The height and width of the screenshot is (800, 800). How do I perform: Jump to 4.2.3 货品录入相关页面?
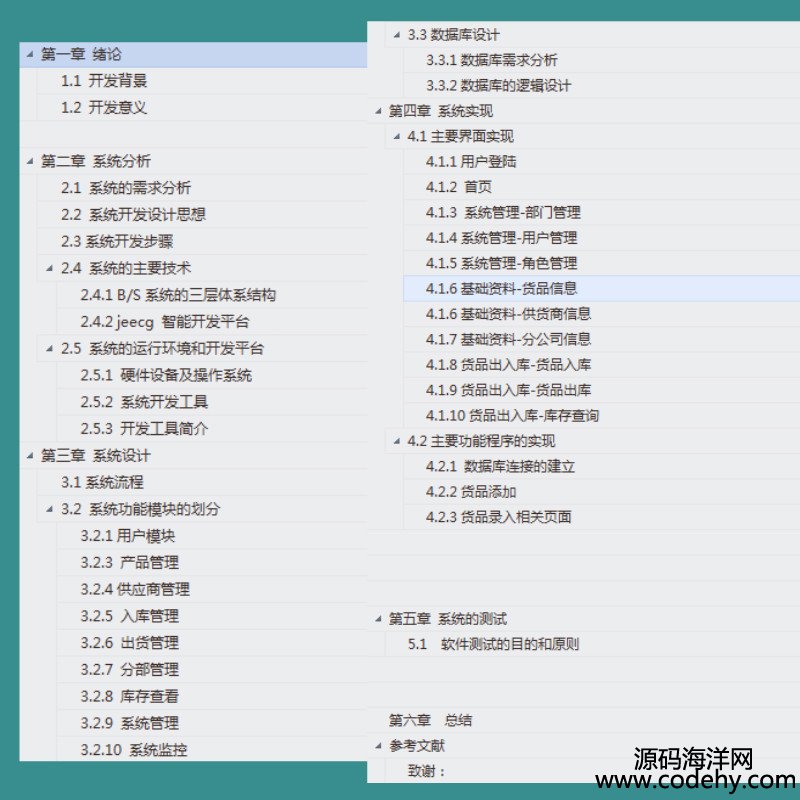click(x=498, y=517)
